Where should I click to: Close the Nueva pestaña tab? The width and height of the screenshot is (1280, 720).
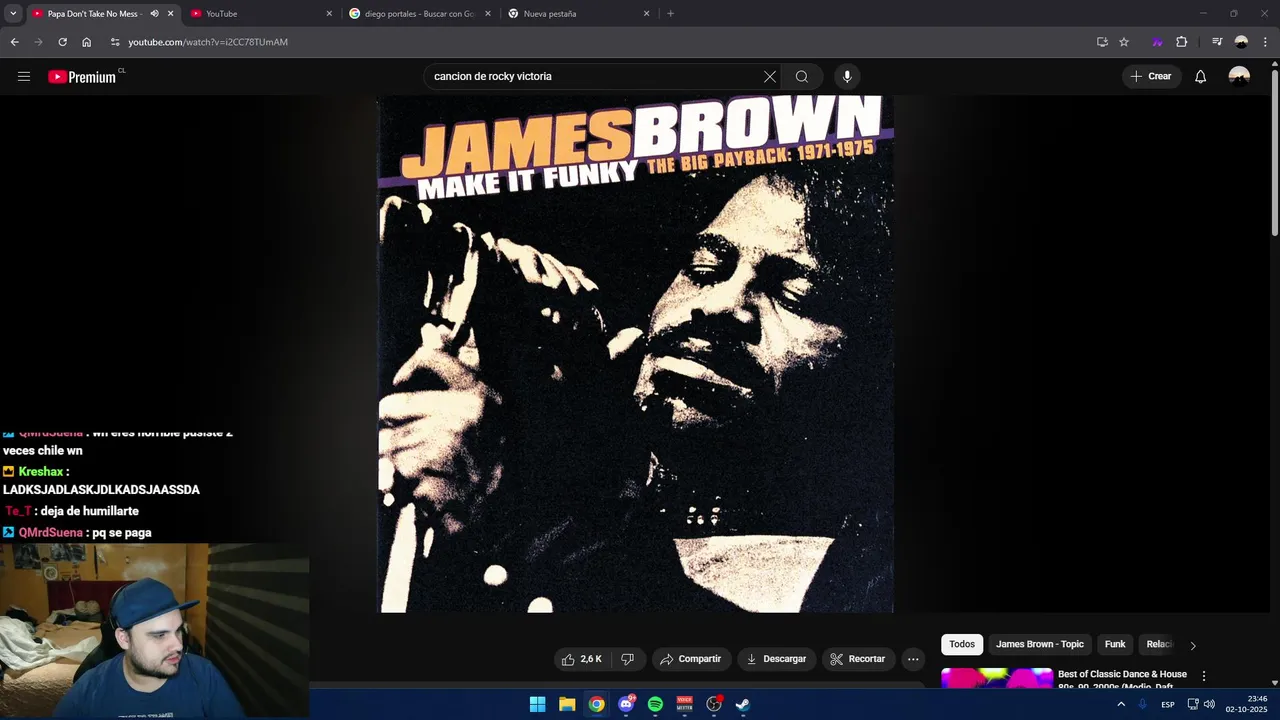pyautogui.click(x=646, y=14)
